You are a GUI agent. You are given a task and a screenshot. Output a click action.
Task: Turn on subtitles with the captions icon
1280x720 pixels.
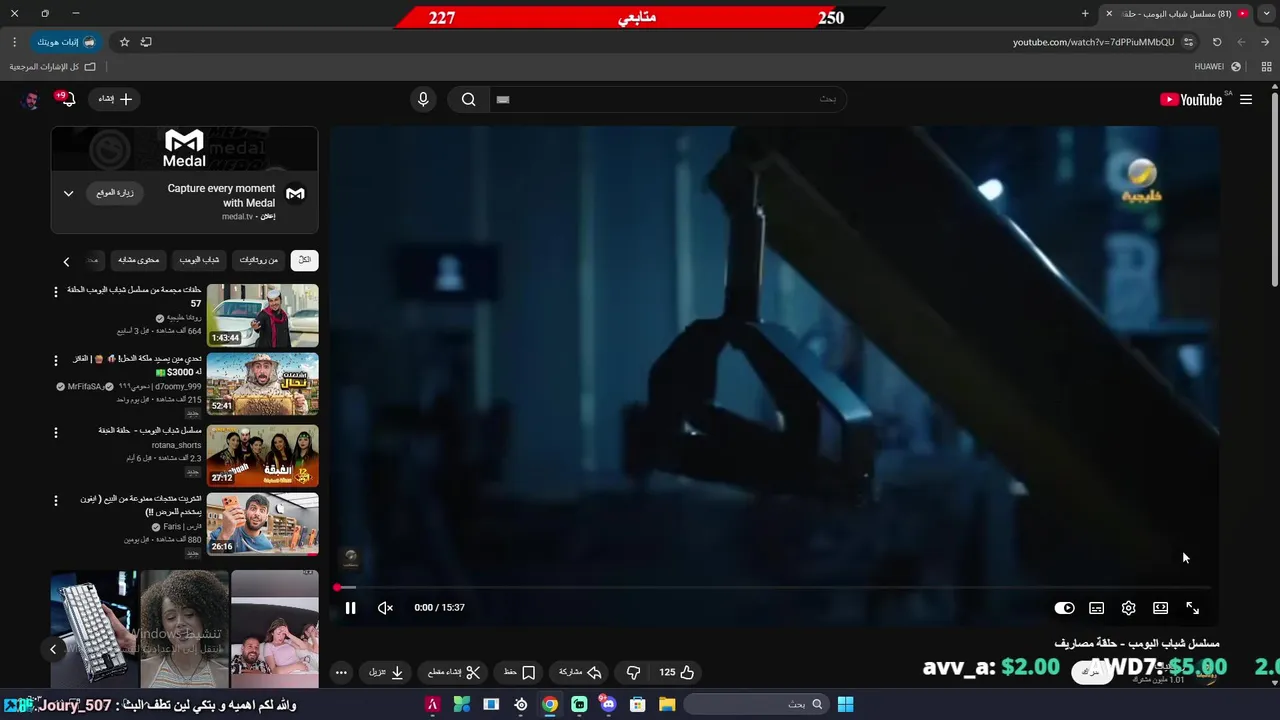(x=1096, y=608)
